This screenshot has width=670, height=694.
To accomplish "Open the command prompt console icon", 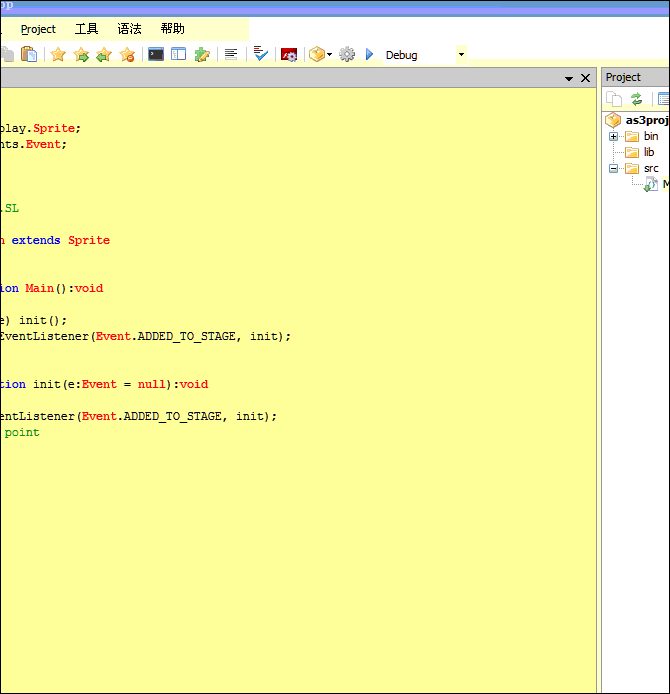I will (156, 55).
